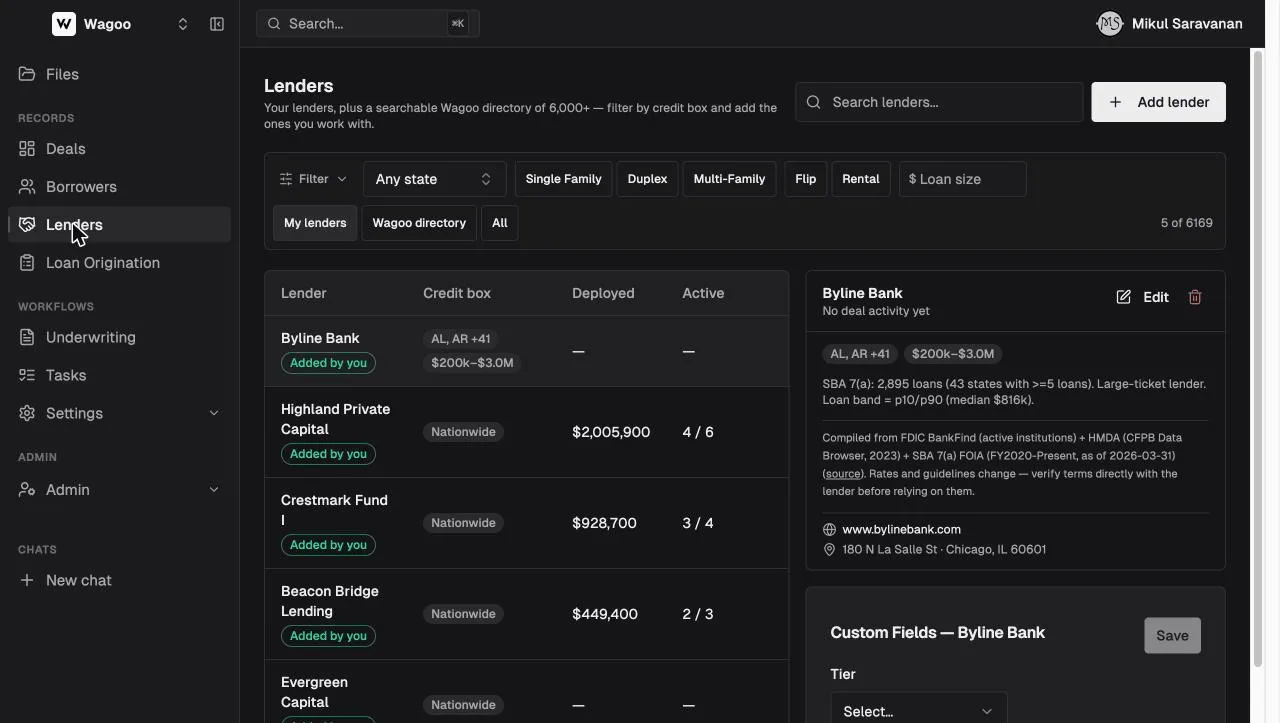The image size is (1280, 723).
Task: Click the Deployed column header
Action: click(603, 293)
